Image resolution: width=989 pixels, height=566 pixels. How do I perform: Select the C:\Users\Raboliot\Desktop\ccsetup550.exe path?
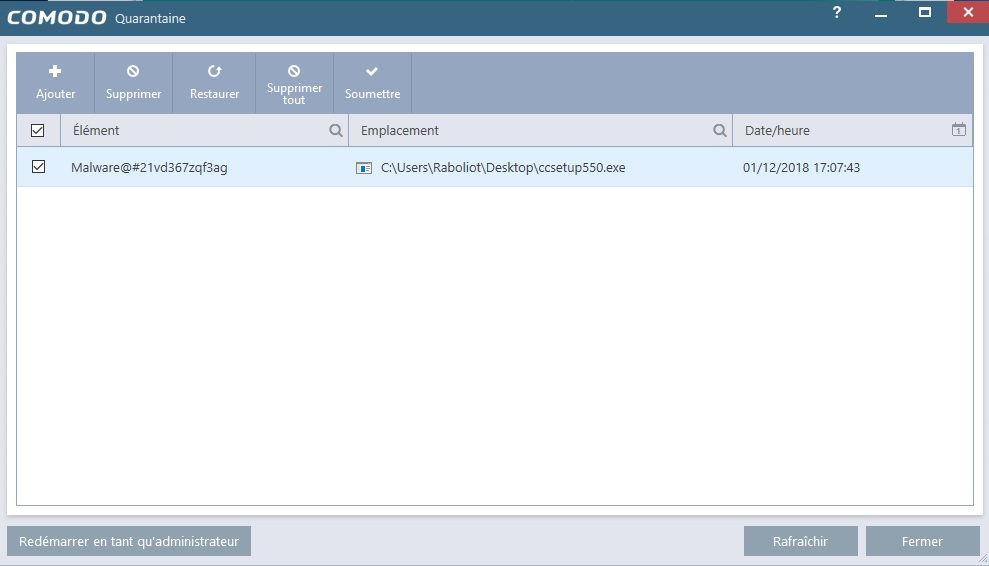[503, 167]
